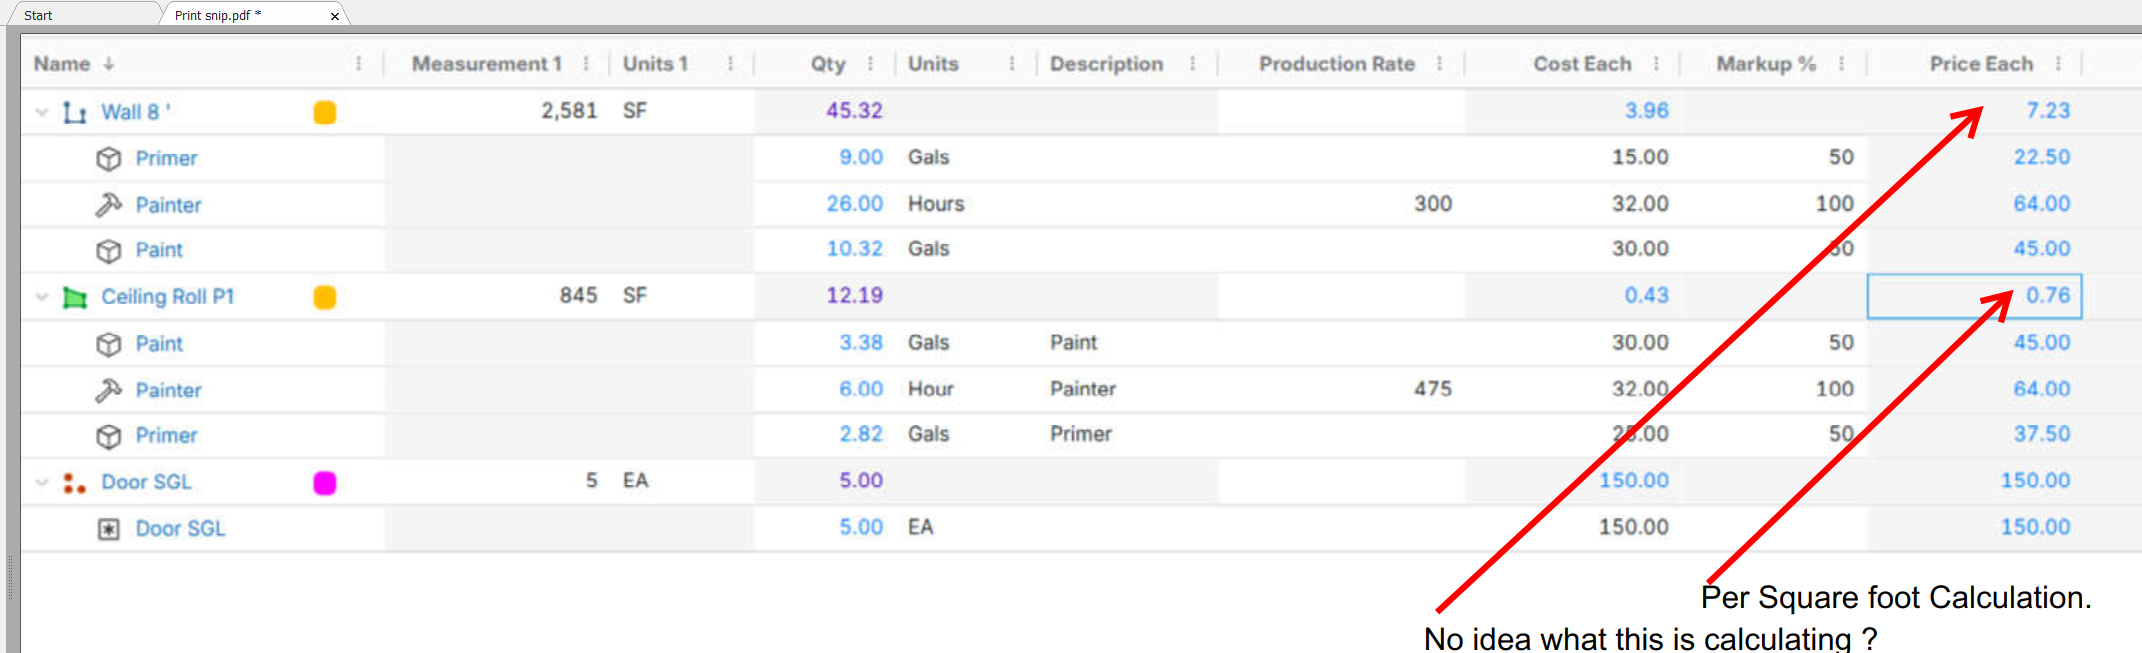
Task: Collapse the Door SGL group
Action: click(x=42, y=482)
